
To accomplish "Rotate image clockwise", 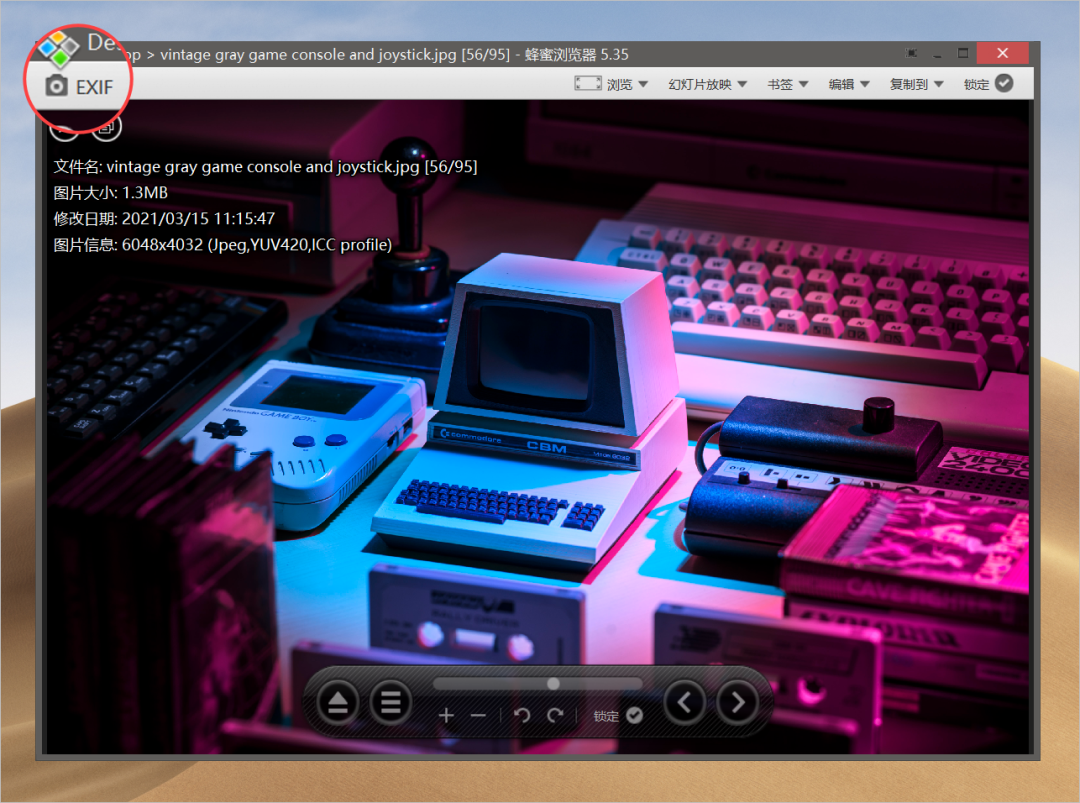I will coord(555,715).
